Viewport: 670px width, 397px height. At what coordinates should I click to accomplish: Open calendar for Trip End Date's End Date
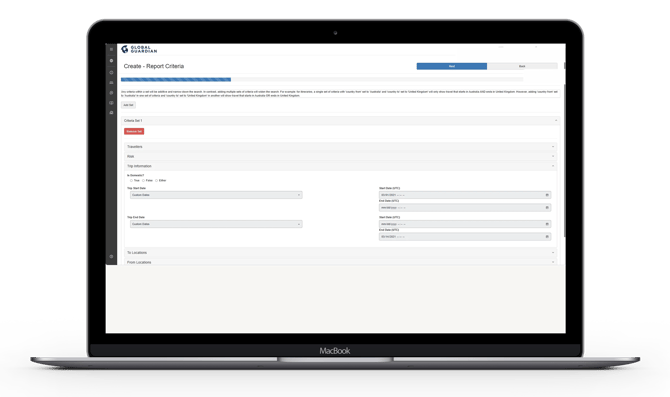click(547, 237)
